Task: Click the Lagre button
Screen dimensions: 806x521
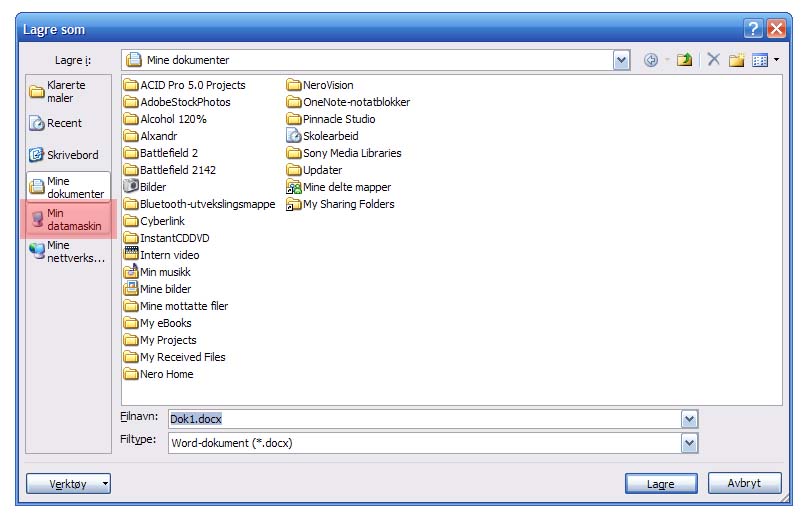Action: 661,483
